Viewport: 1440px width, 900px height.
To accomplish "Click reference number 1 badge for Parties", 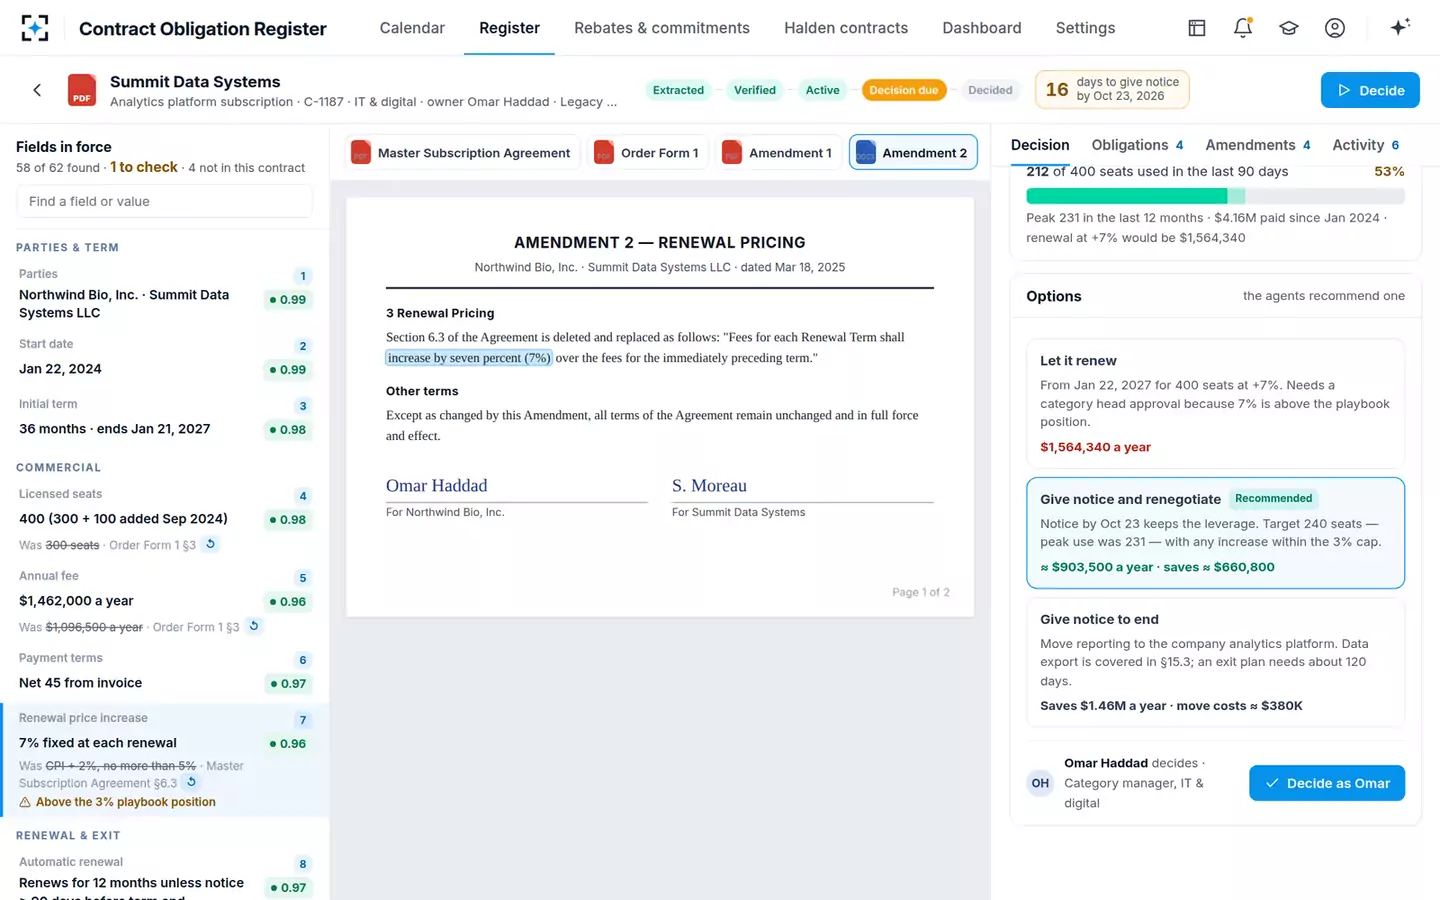I will 303,276.
